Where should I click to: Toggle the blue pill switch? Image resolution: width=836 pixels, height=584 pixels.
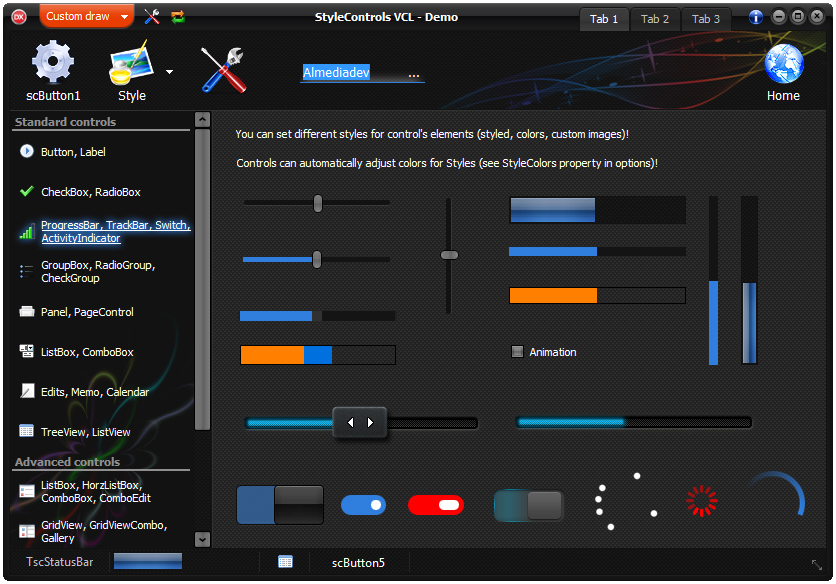point(363,505)
